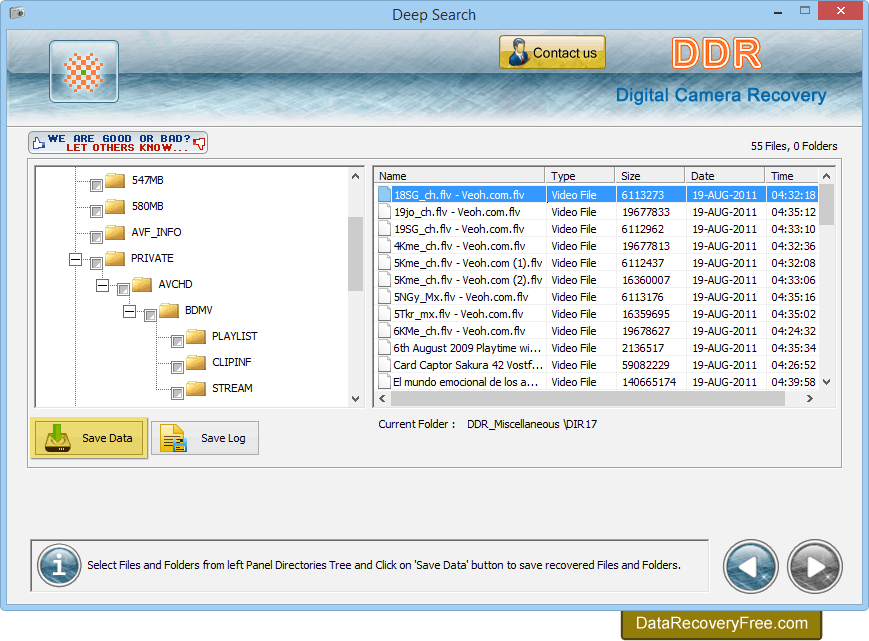Click file icon of 5NGy_Mx.flv - Veoh.com.flv

click(384, 297)
